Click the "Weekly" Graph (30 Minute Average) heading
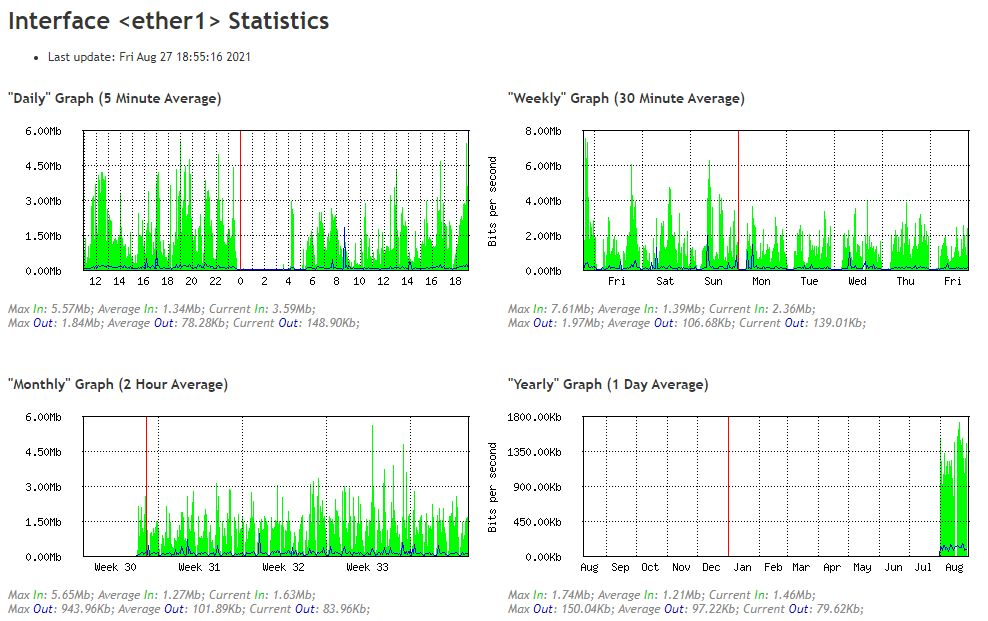Image resolution: width=988 pixels, height=621 pixels. pos(625,98)
